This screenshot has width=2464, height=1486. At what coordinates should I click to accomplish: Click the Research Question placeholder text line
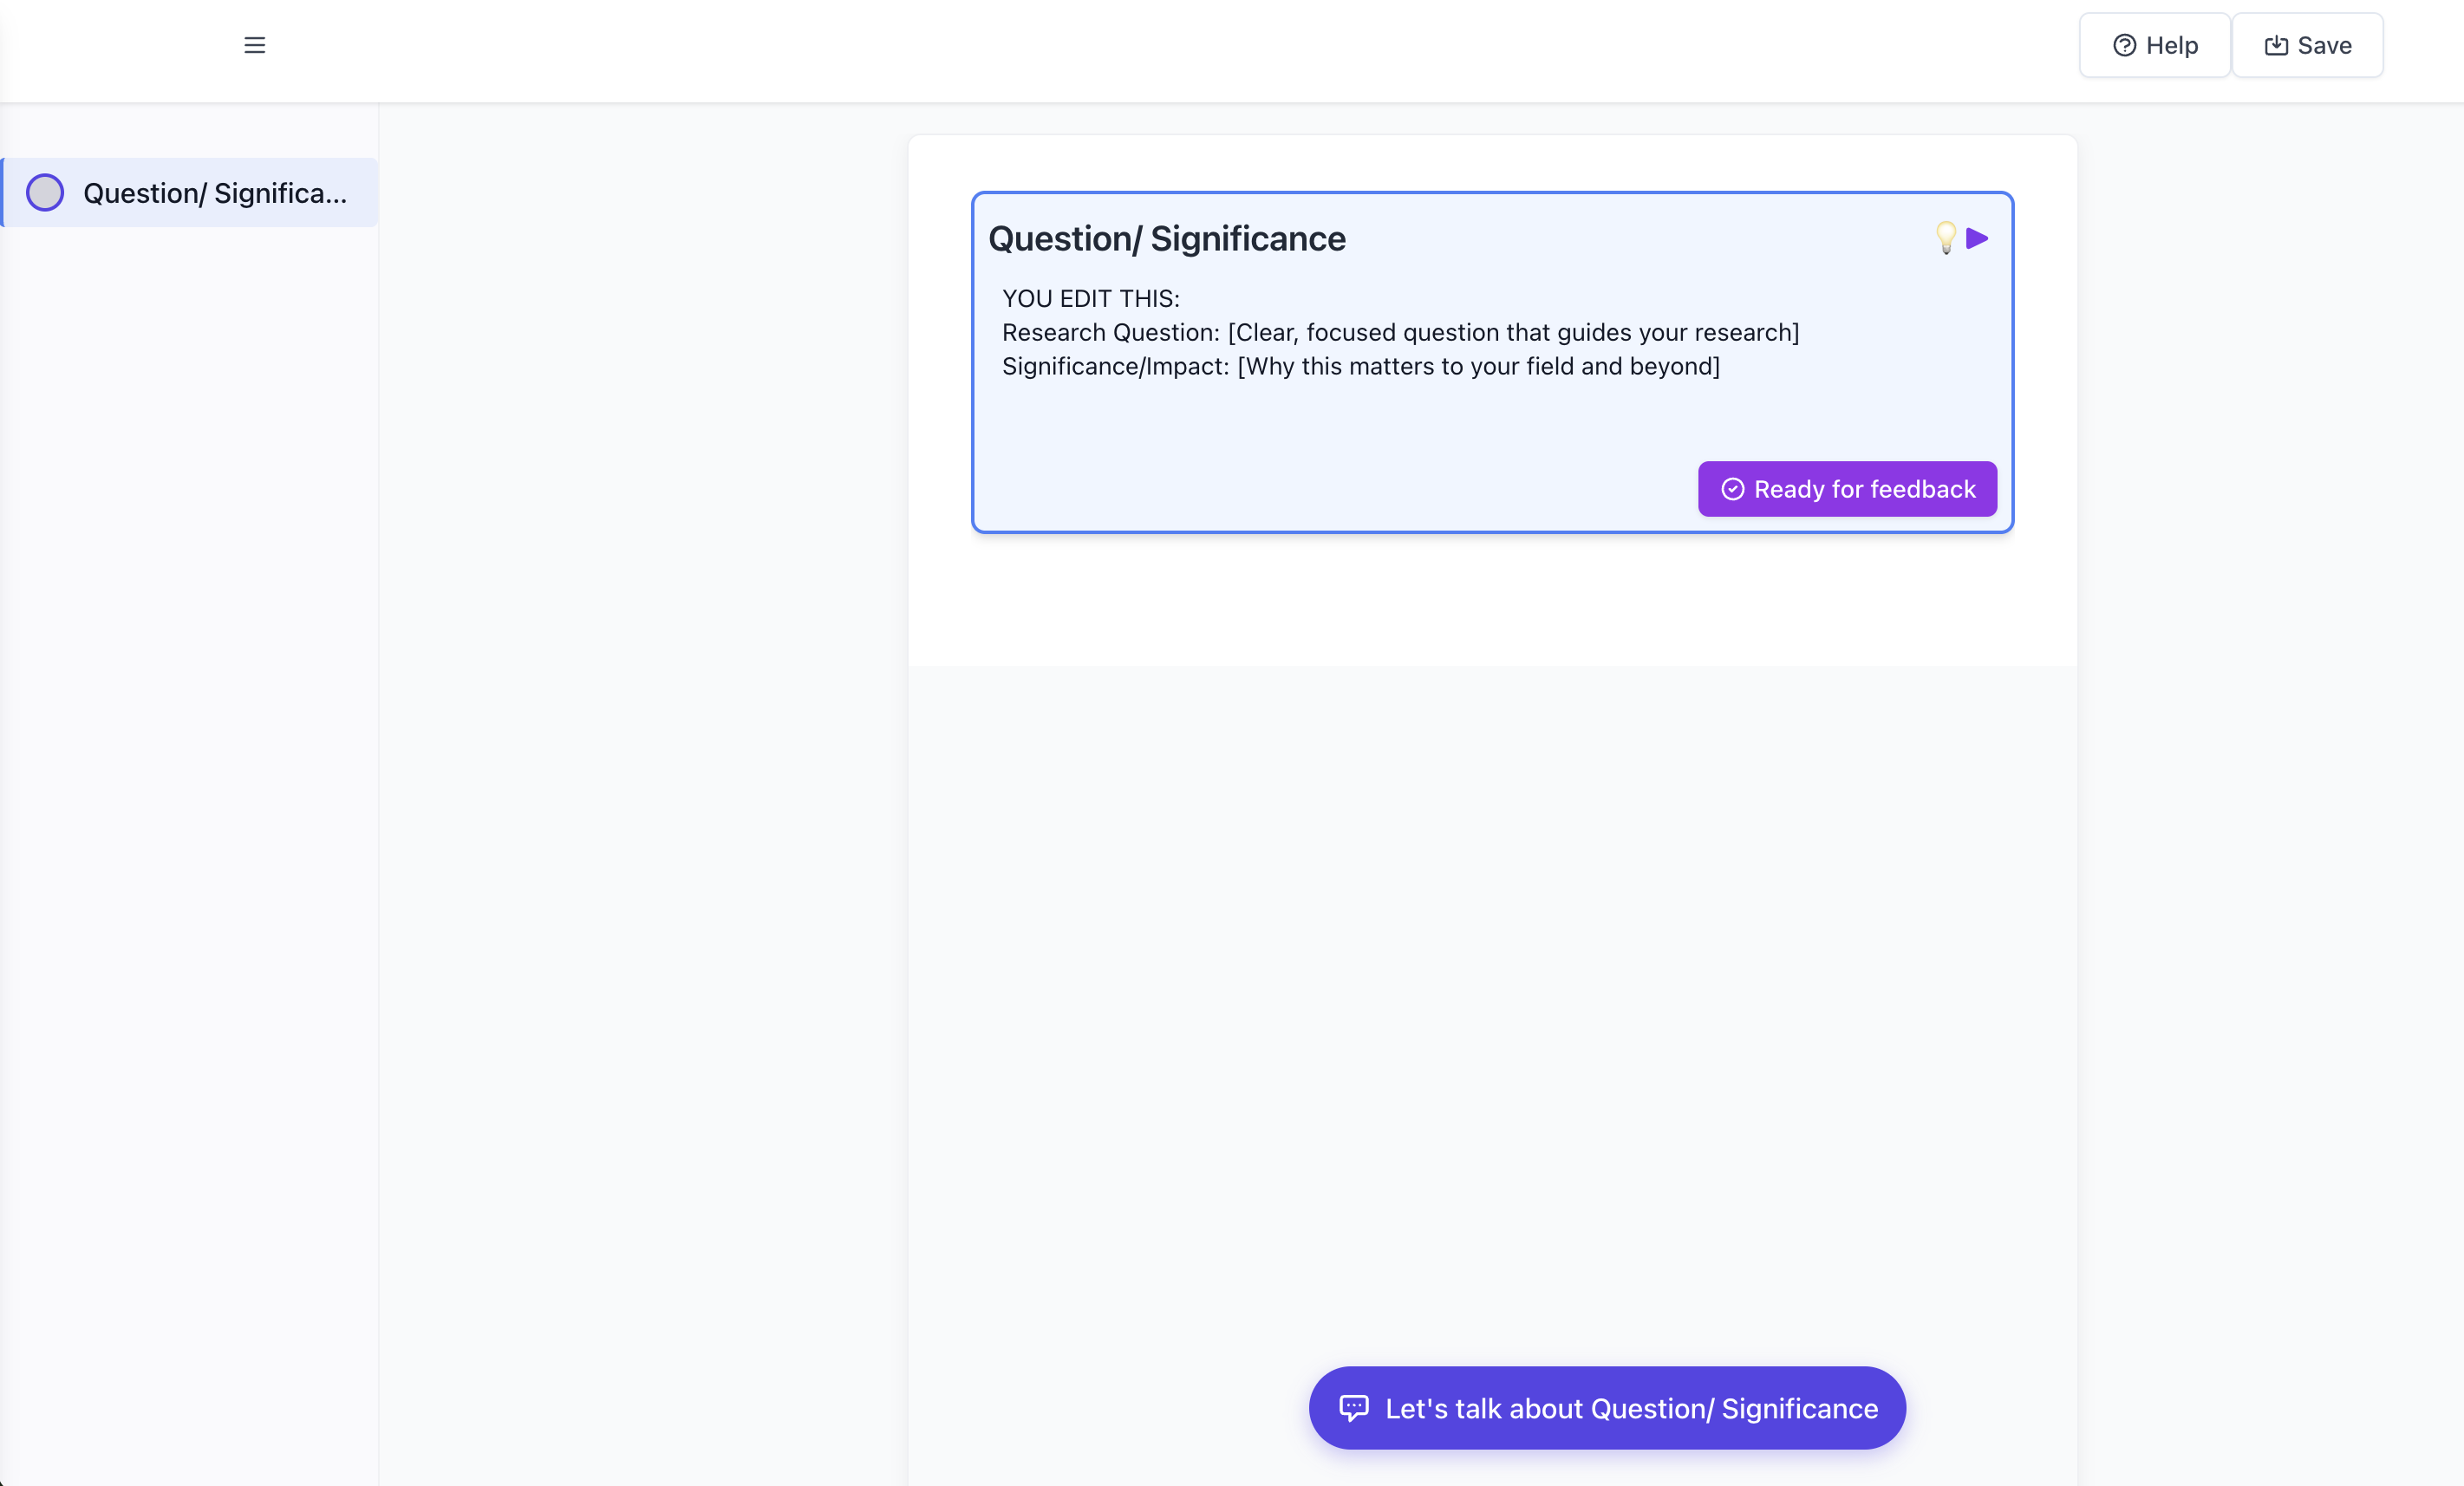tap(1400, 332)
